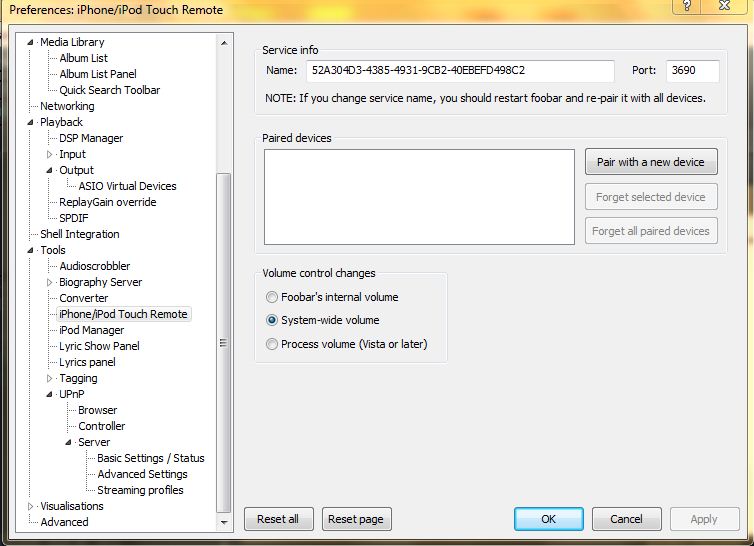
Task: Collapse the Tools tree node
Action: click(x=30, y=250)
